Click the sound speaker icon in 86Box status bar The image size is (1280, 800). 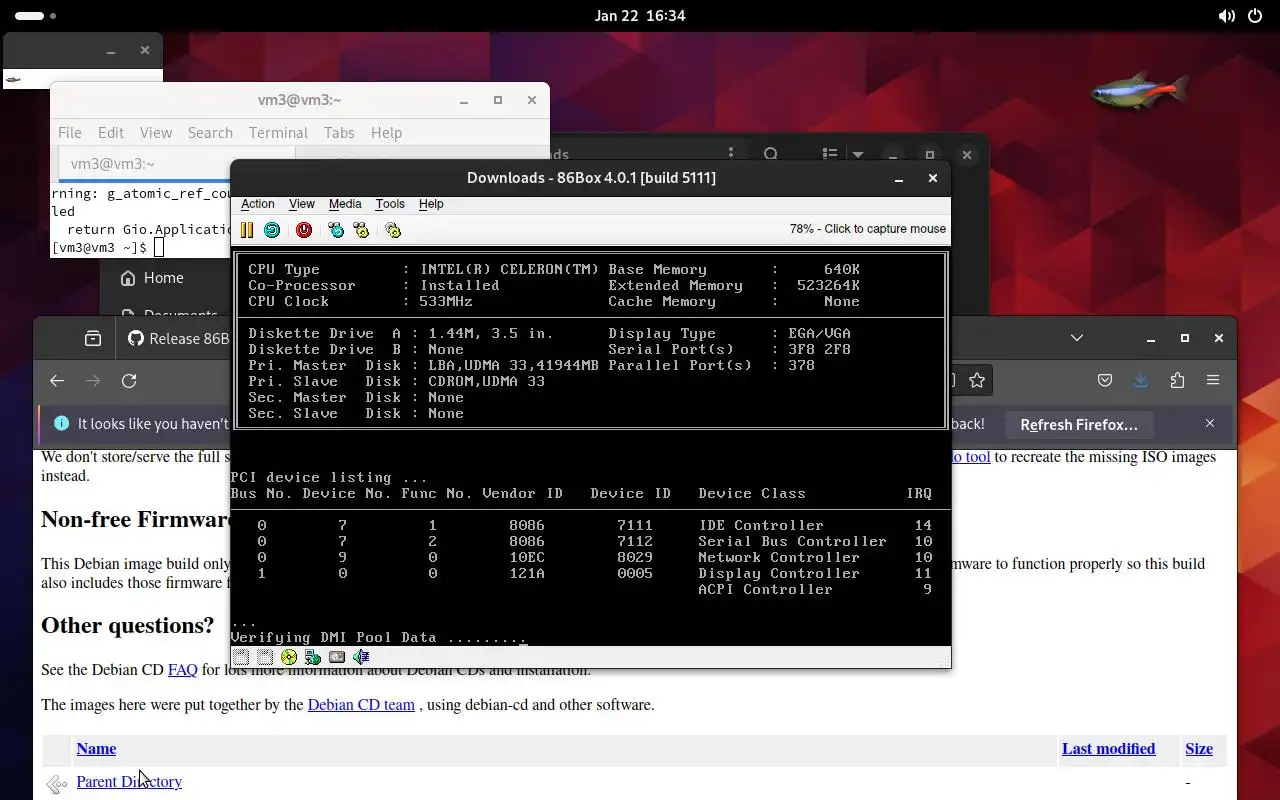pos(361,657)
